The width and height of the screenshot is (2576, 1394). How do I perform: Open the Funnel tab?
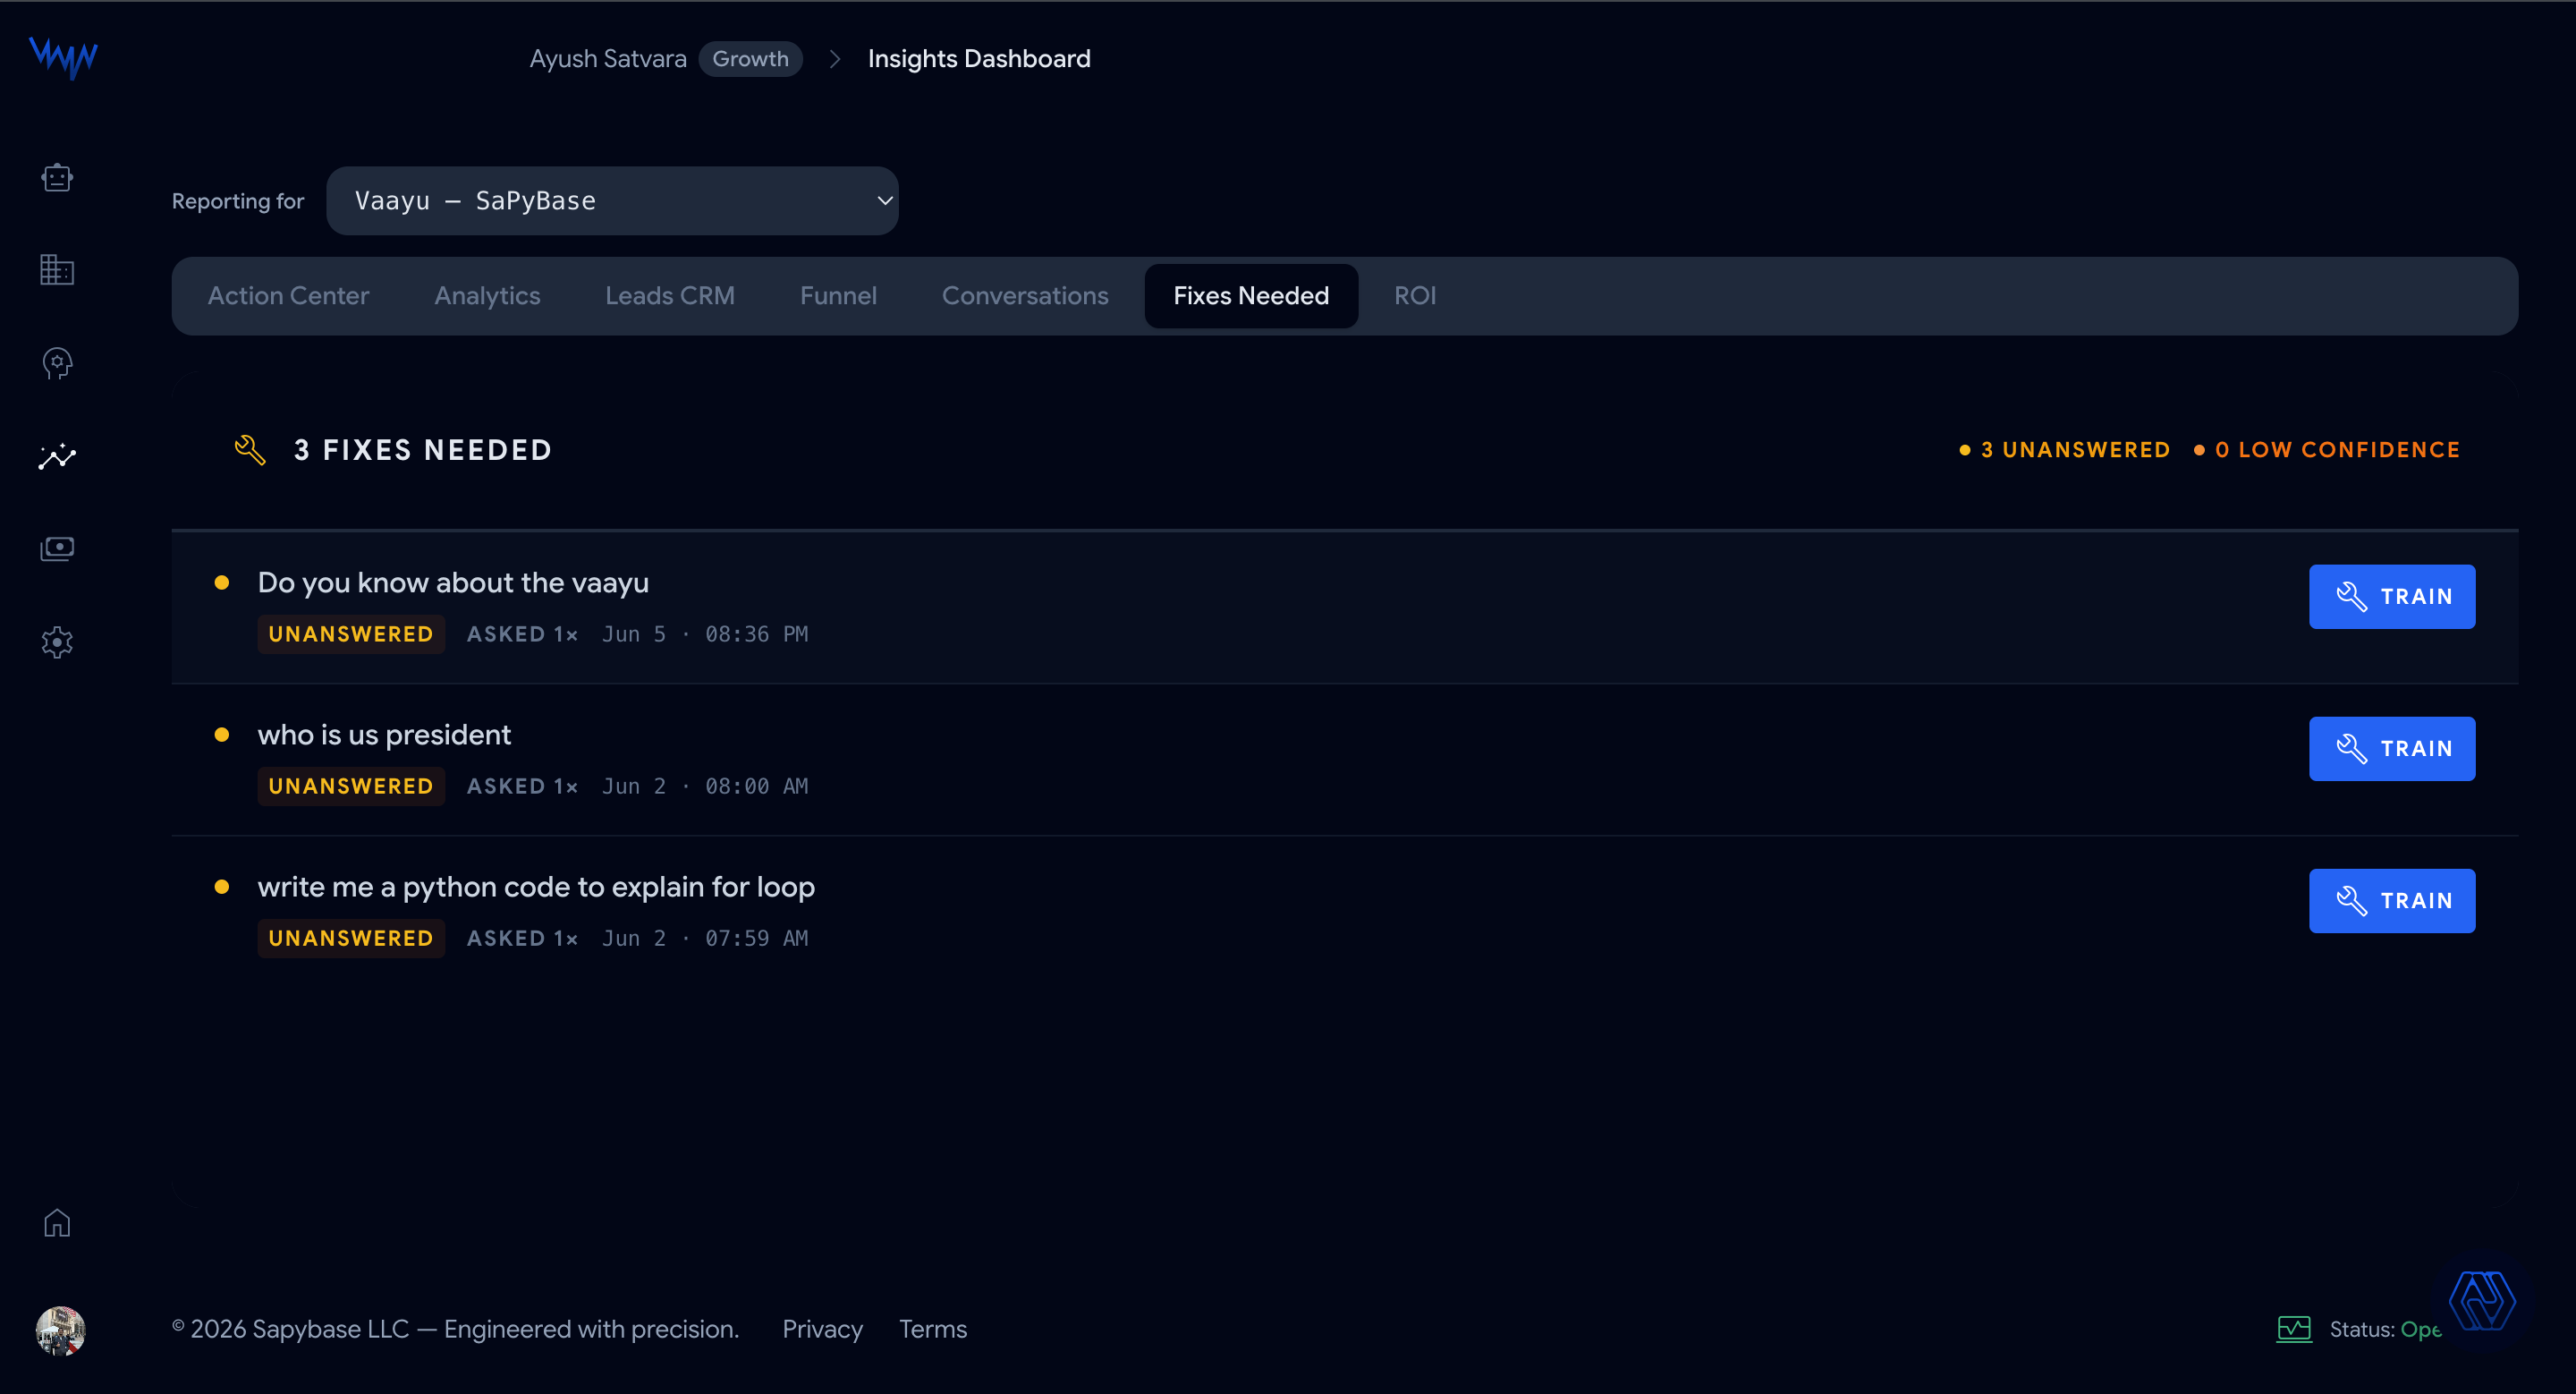[838, 296]
